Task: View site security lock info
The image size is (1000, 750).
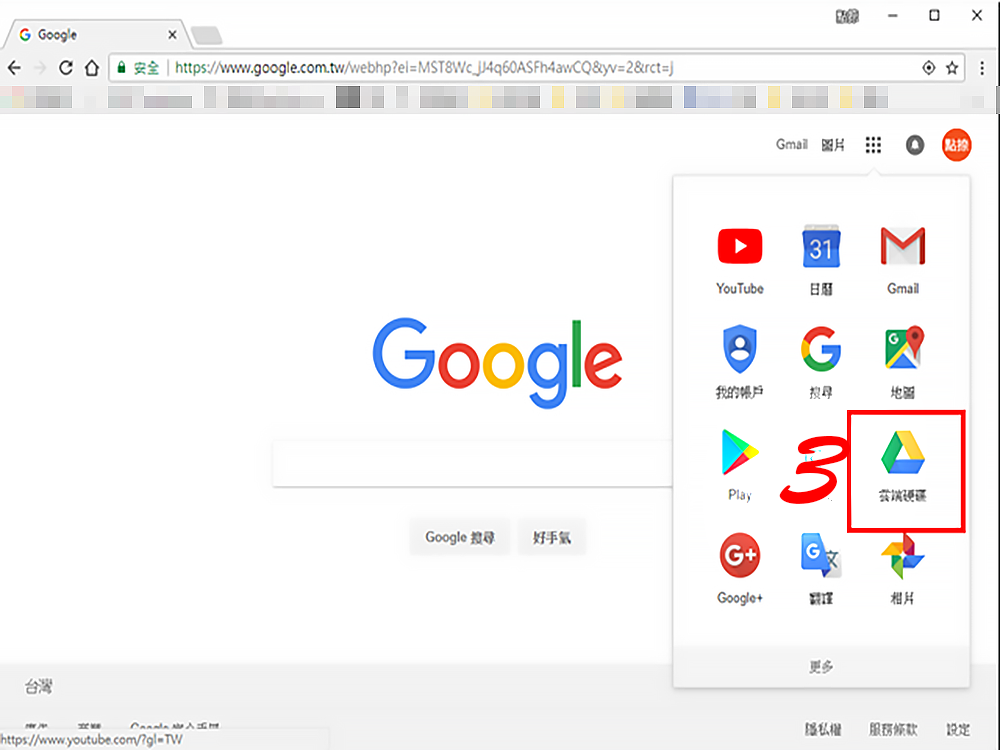Action: [121, 68]
